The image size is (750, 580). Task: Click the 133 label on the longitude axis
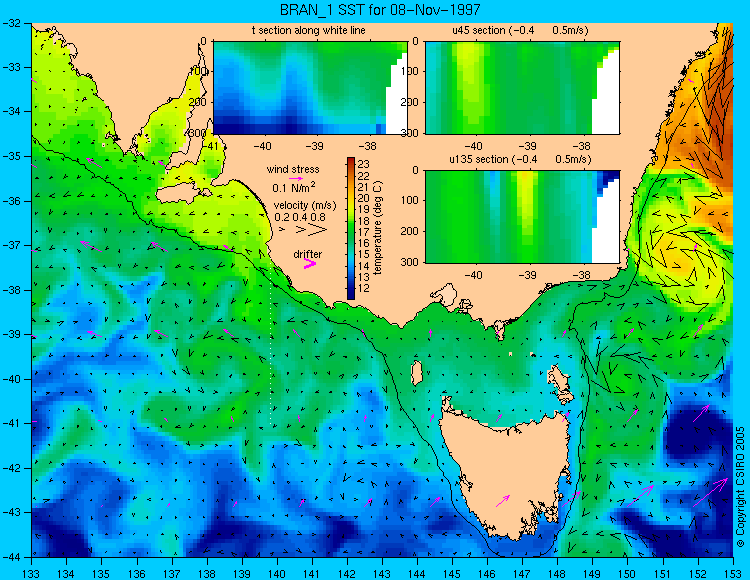(32, 574)
